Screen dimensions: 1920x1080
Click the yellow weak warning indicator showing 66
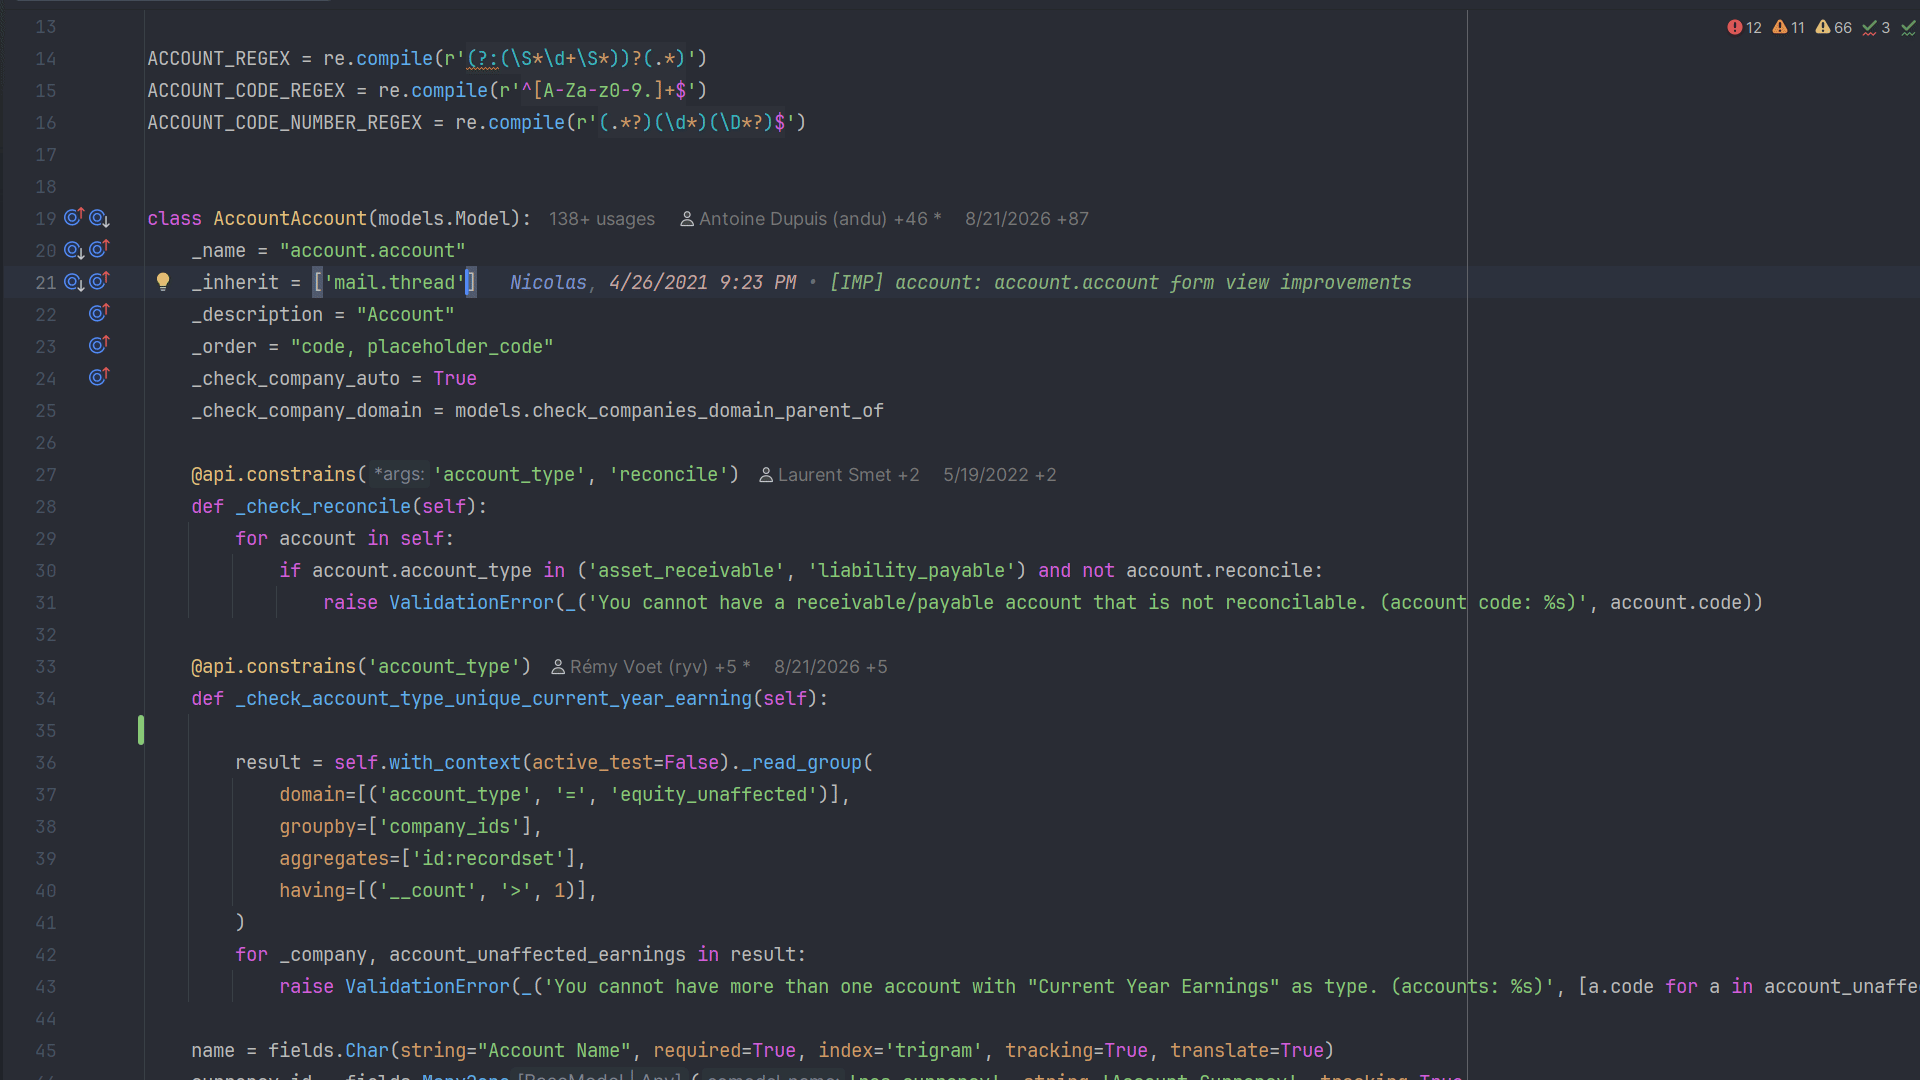point(1833,28)
